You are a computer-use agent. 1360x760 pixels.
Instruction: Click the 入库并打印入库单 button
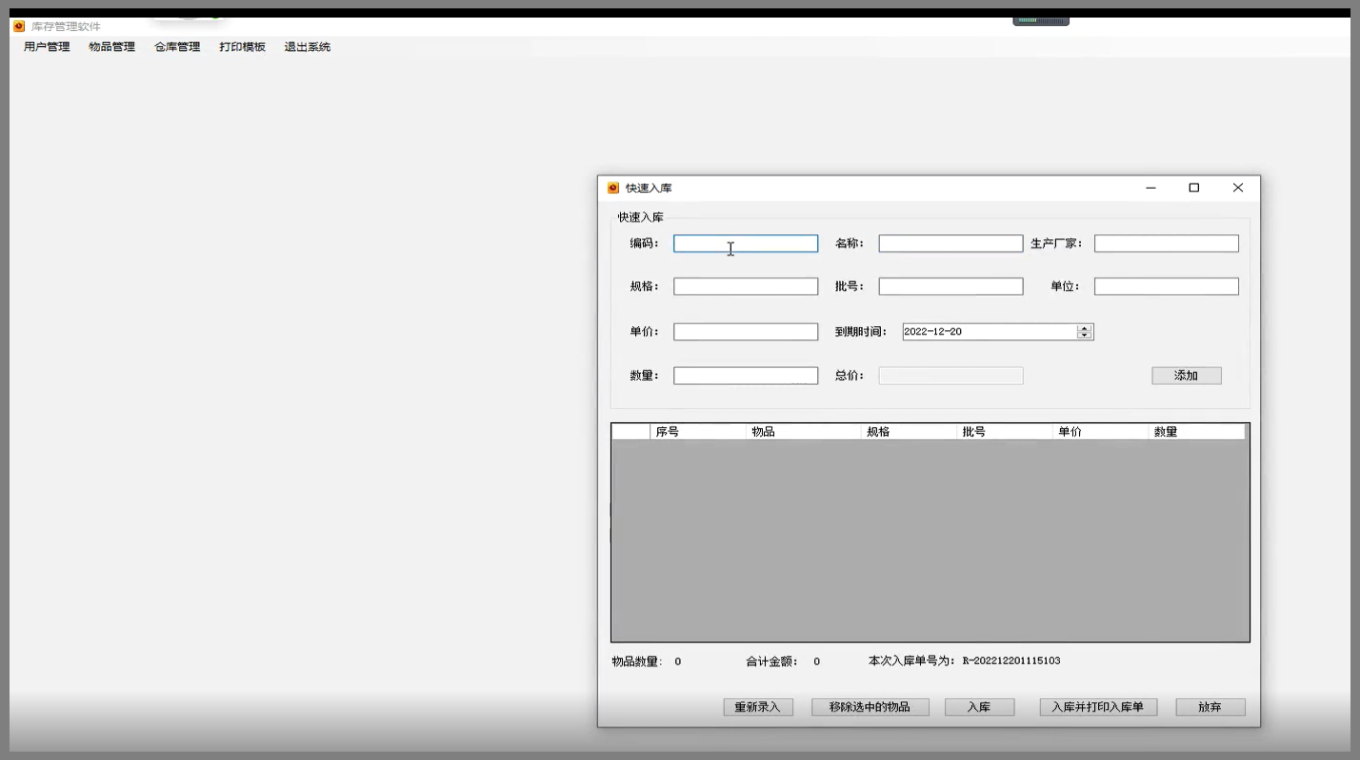click(x=1098, y=707)
